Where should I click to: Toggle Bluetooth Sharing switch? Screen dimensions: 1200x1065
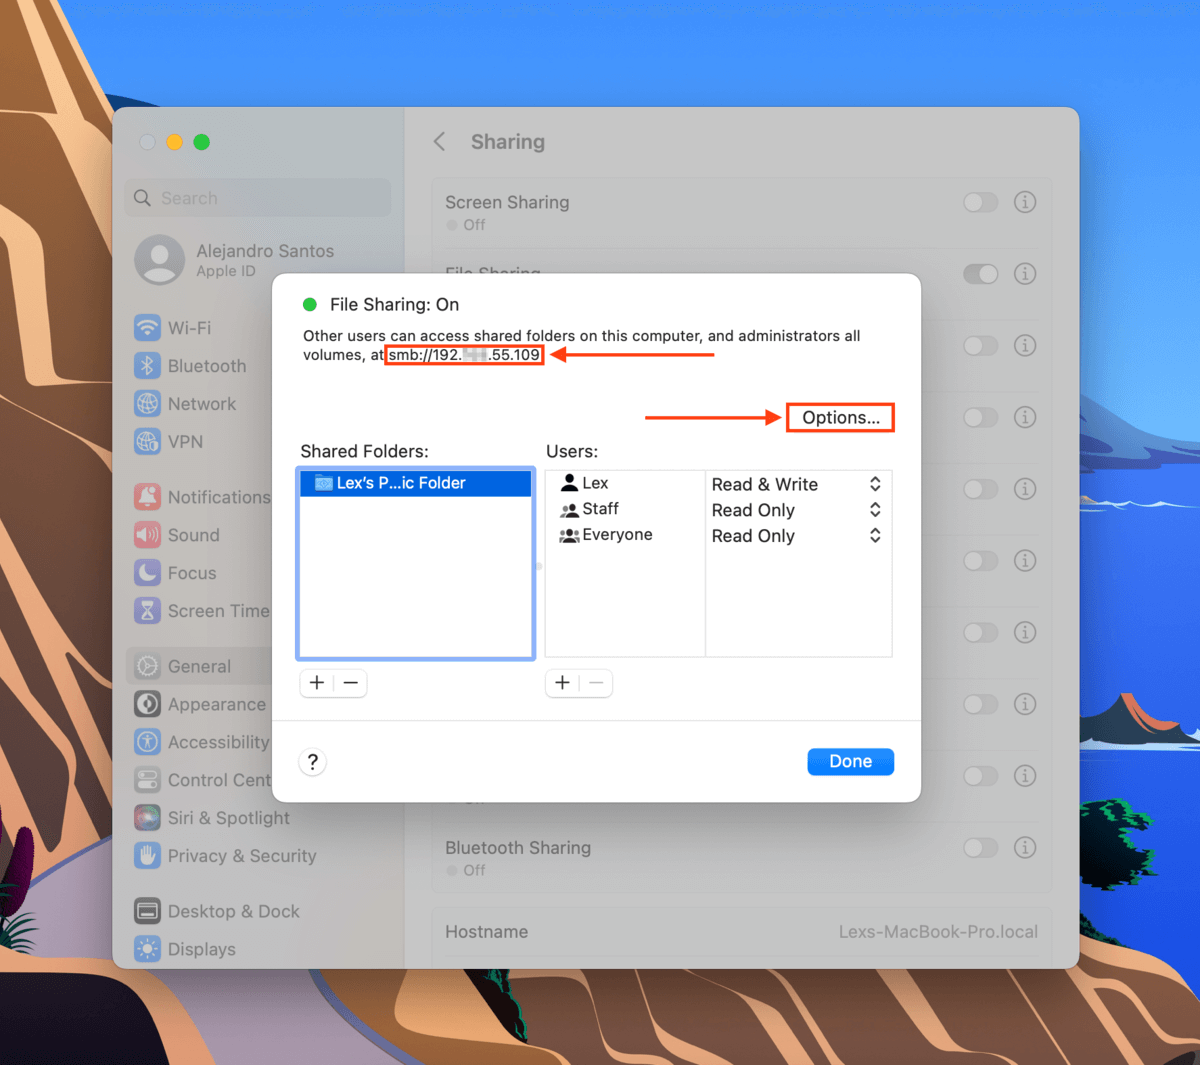[x=980, y=848]
